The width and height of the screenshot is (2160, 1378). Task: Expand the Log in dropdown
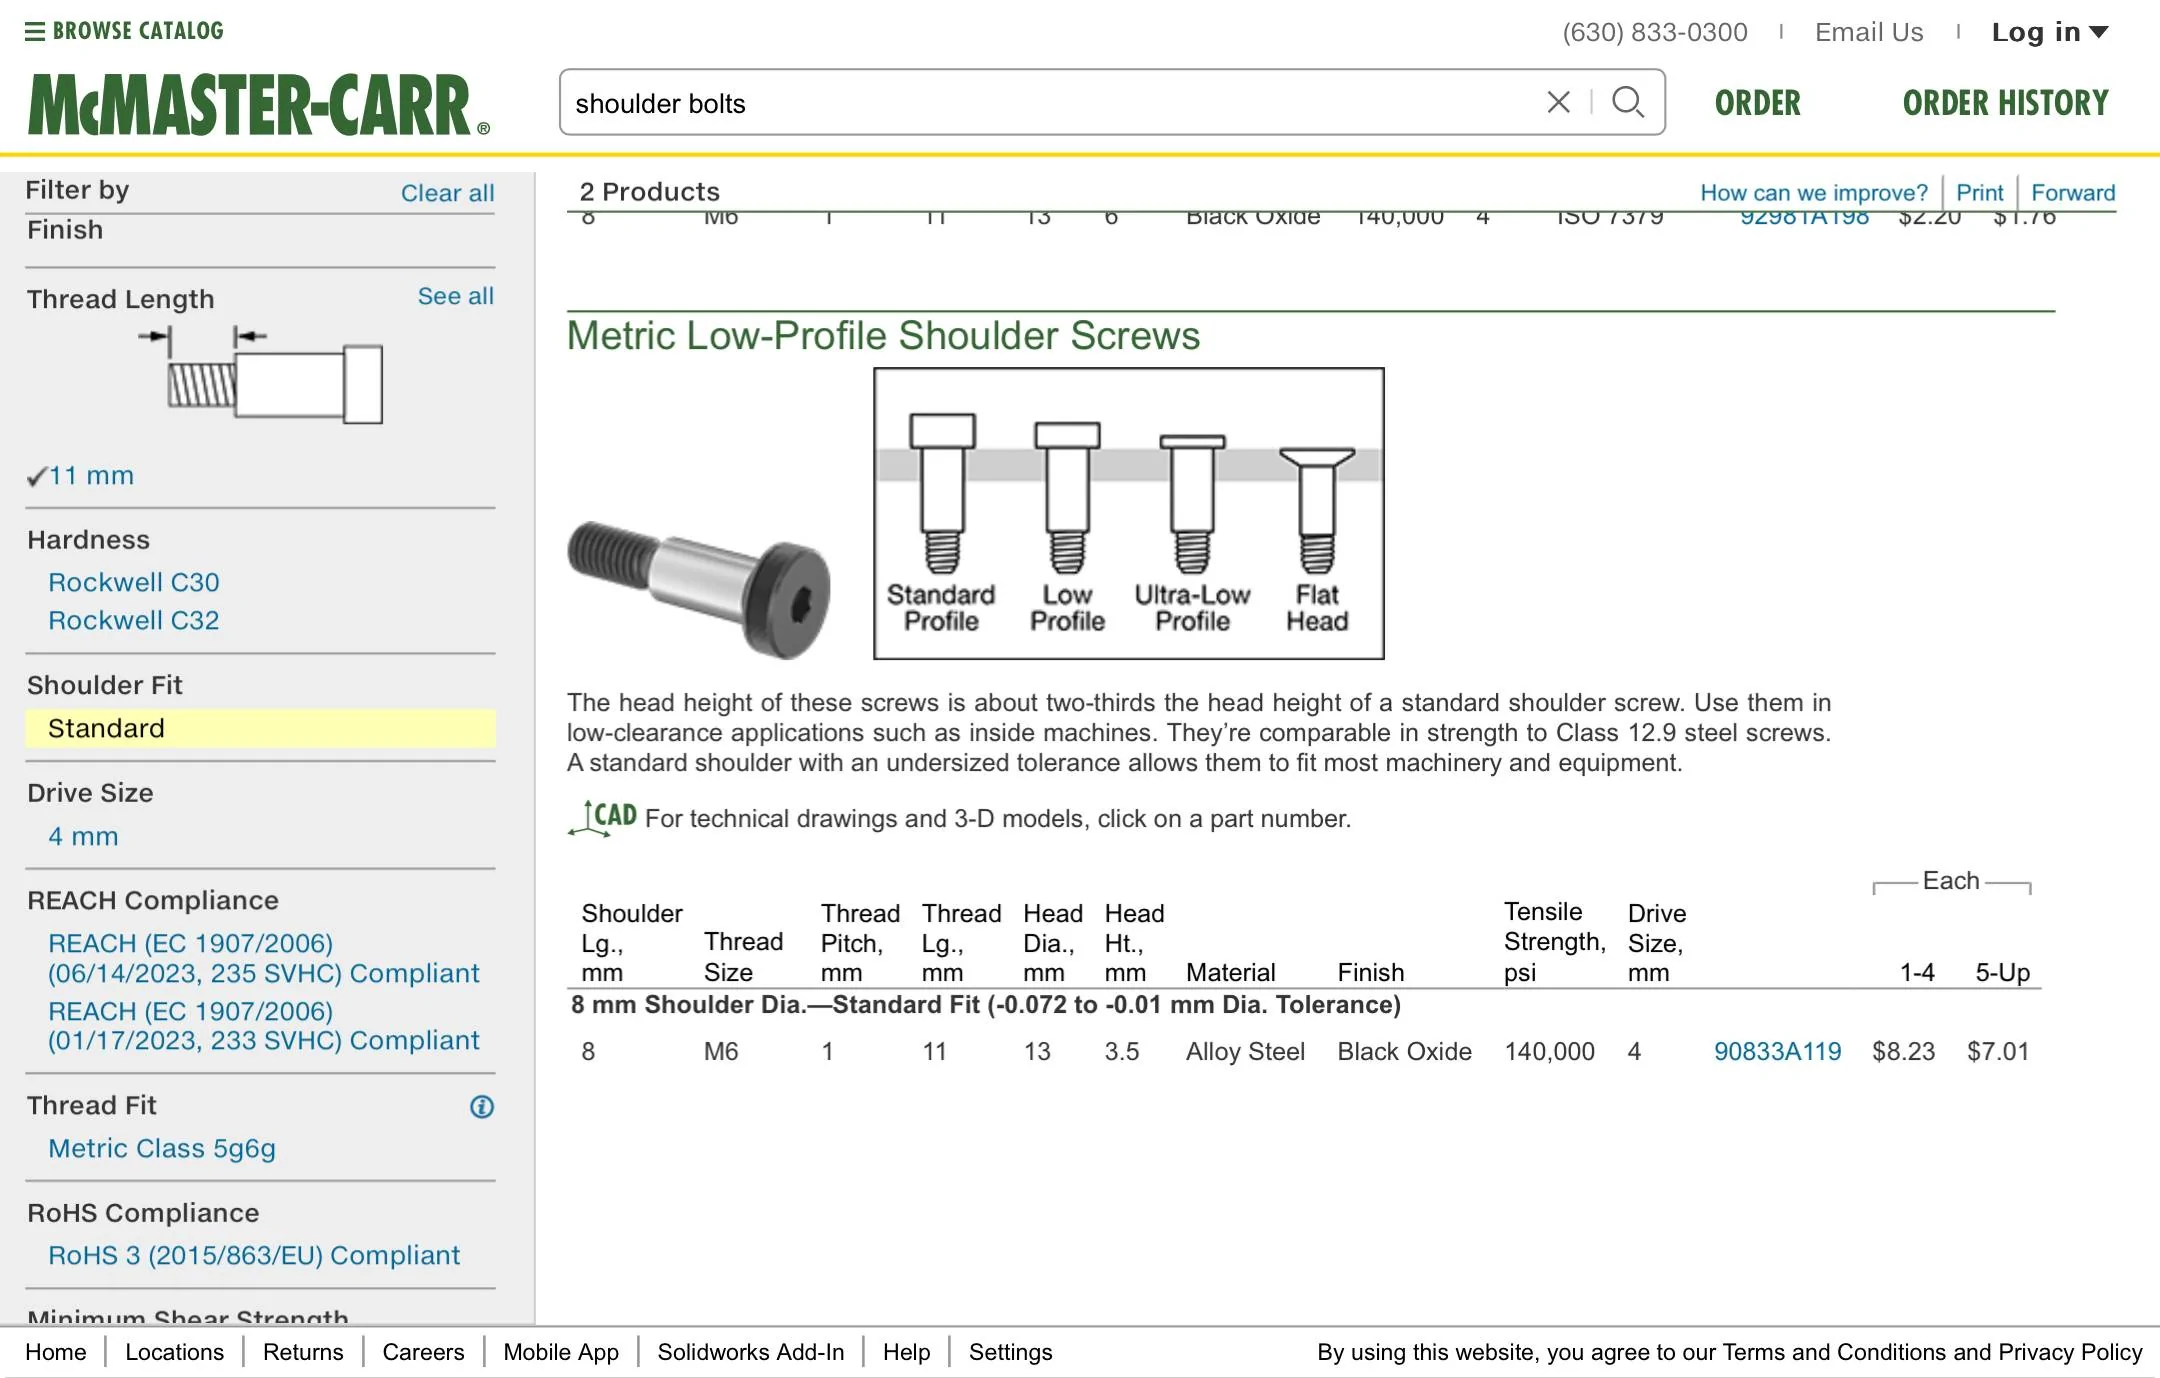[2050, 32]
